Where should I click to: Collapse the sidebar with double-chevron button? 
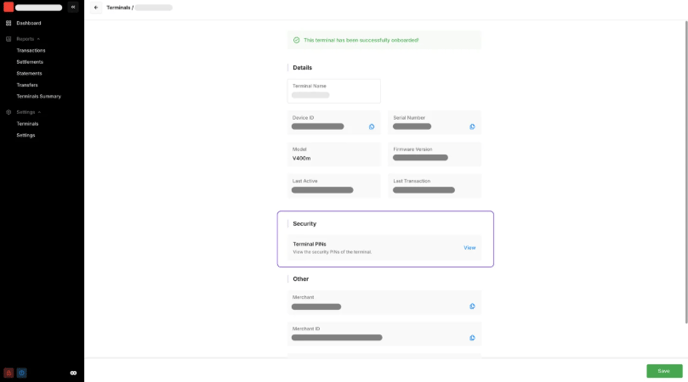click(x=73, y=7)
